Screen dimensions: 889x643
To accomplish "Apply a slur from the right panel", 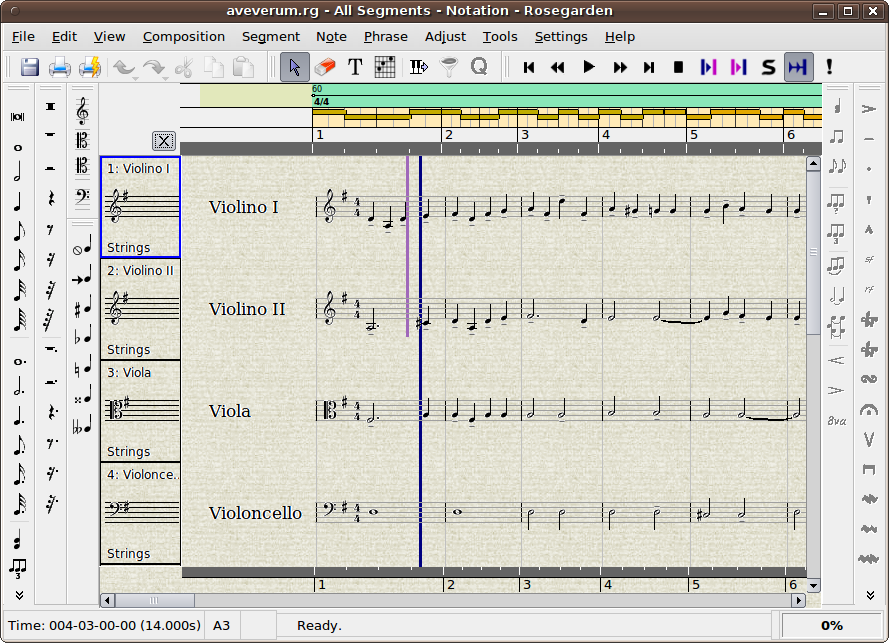I will [x=868, y=377].
